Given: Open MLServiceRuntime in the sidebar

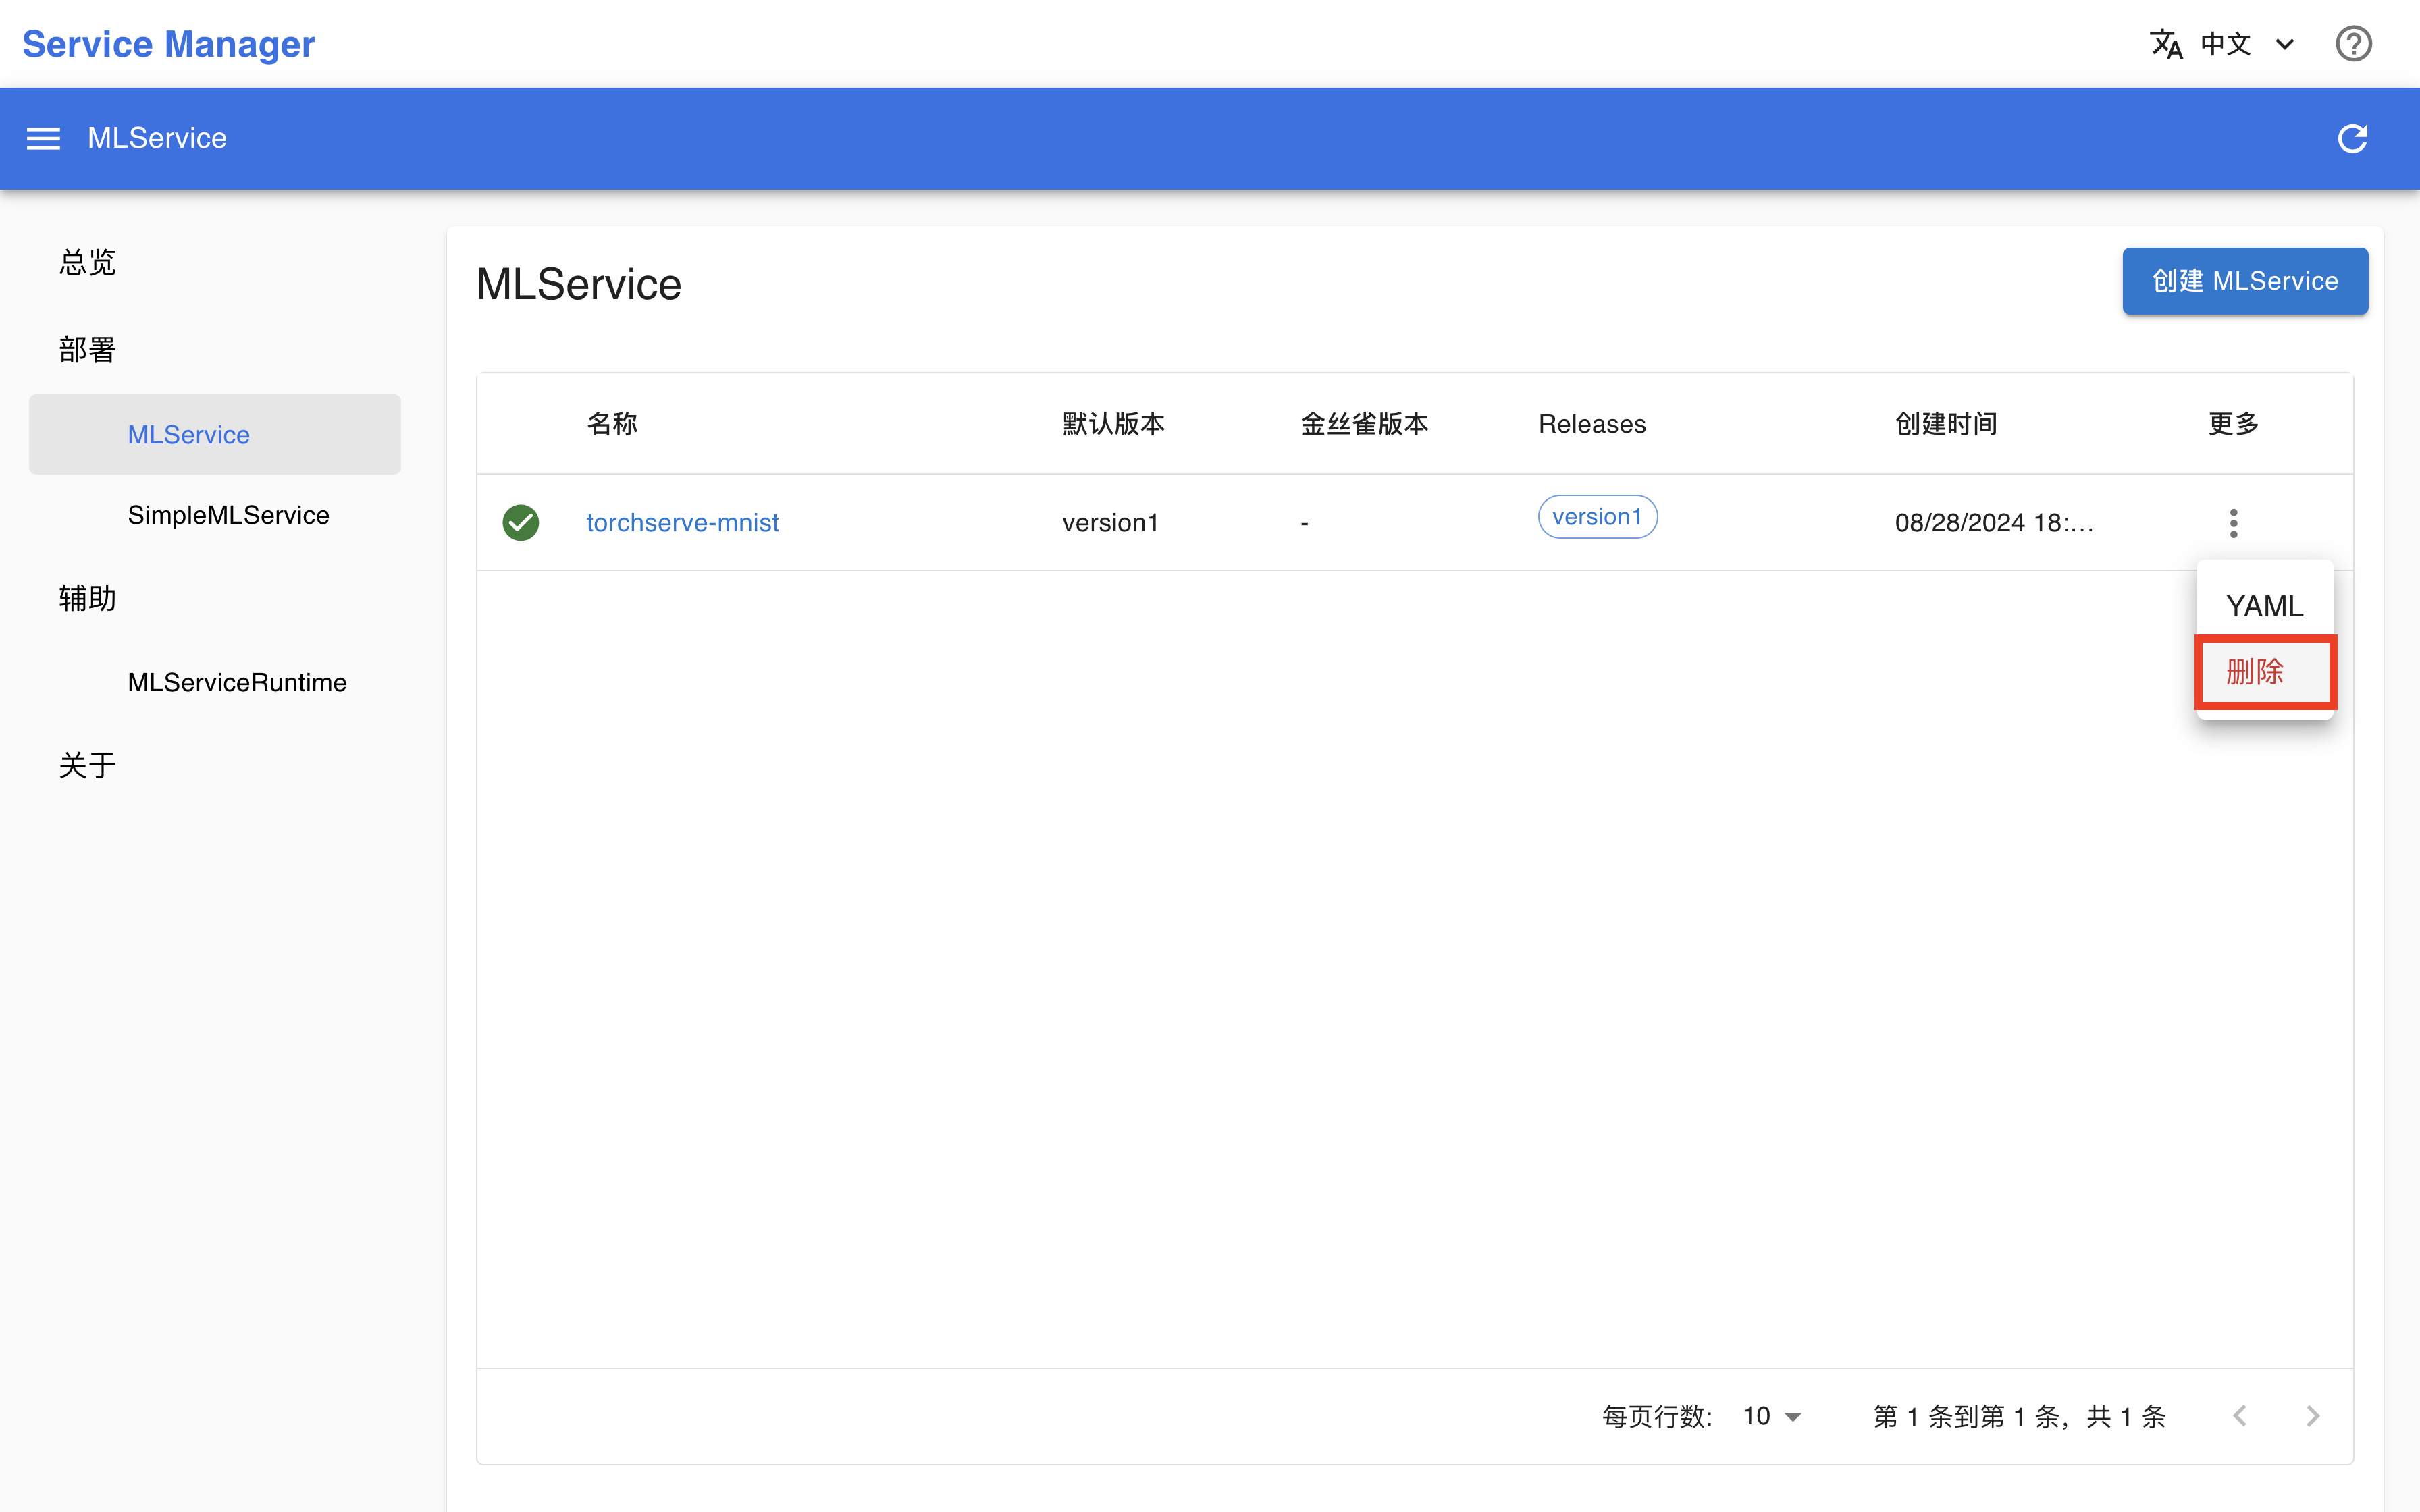Looking at the screenshot, I should [237, 682].
